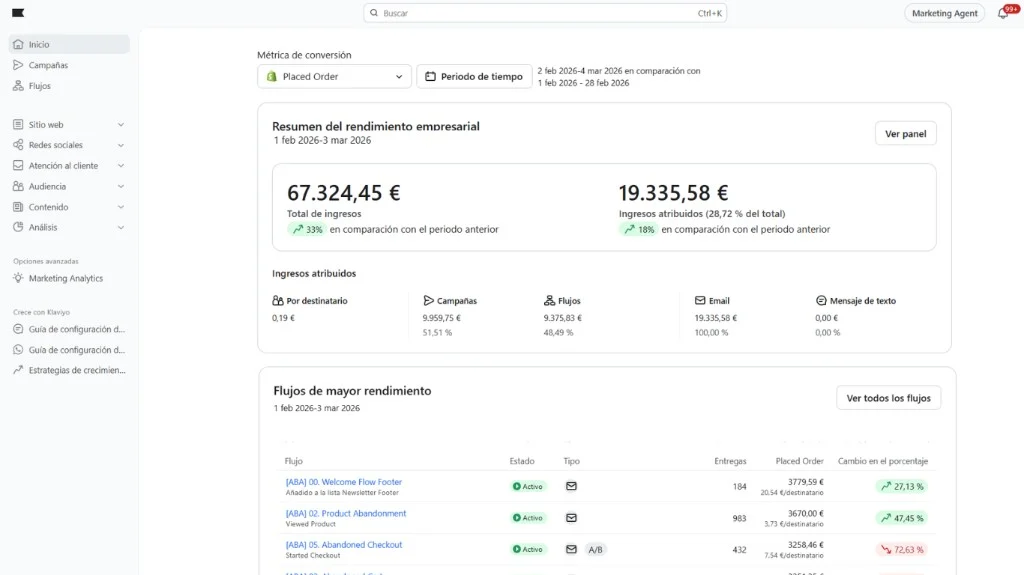Click Ver todos los flujos button

(x=888, y=398)
